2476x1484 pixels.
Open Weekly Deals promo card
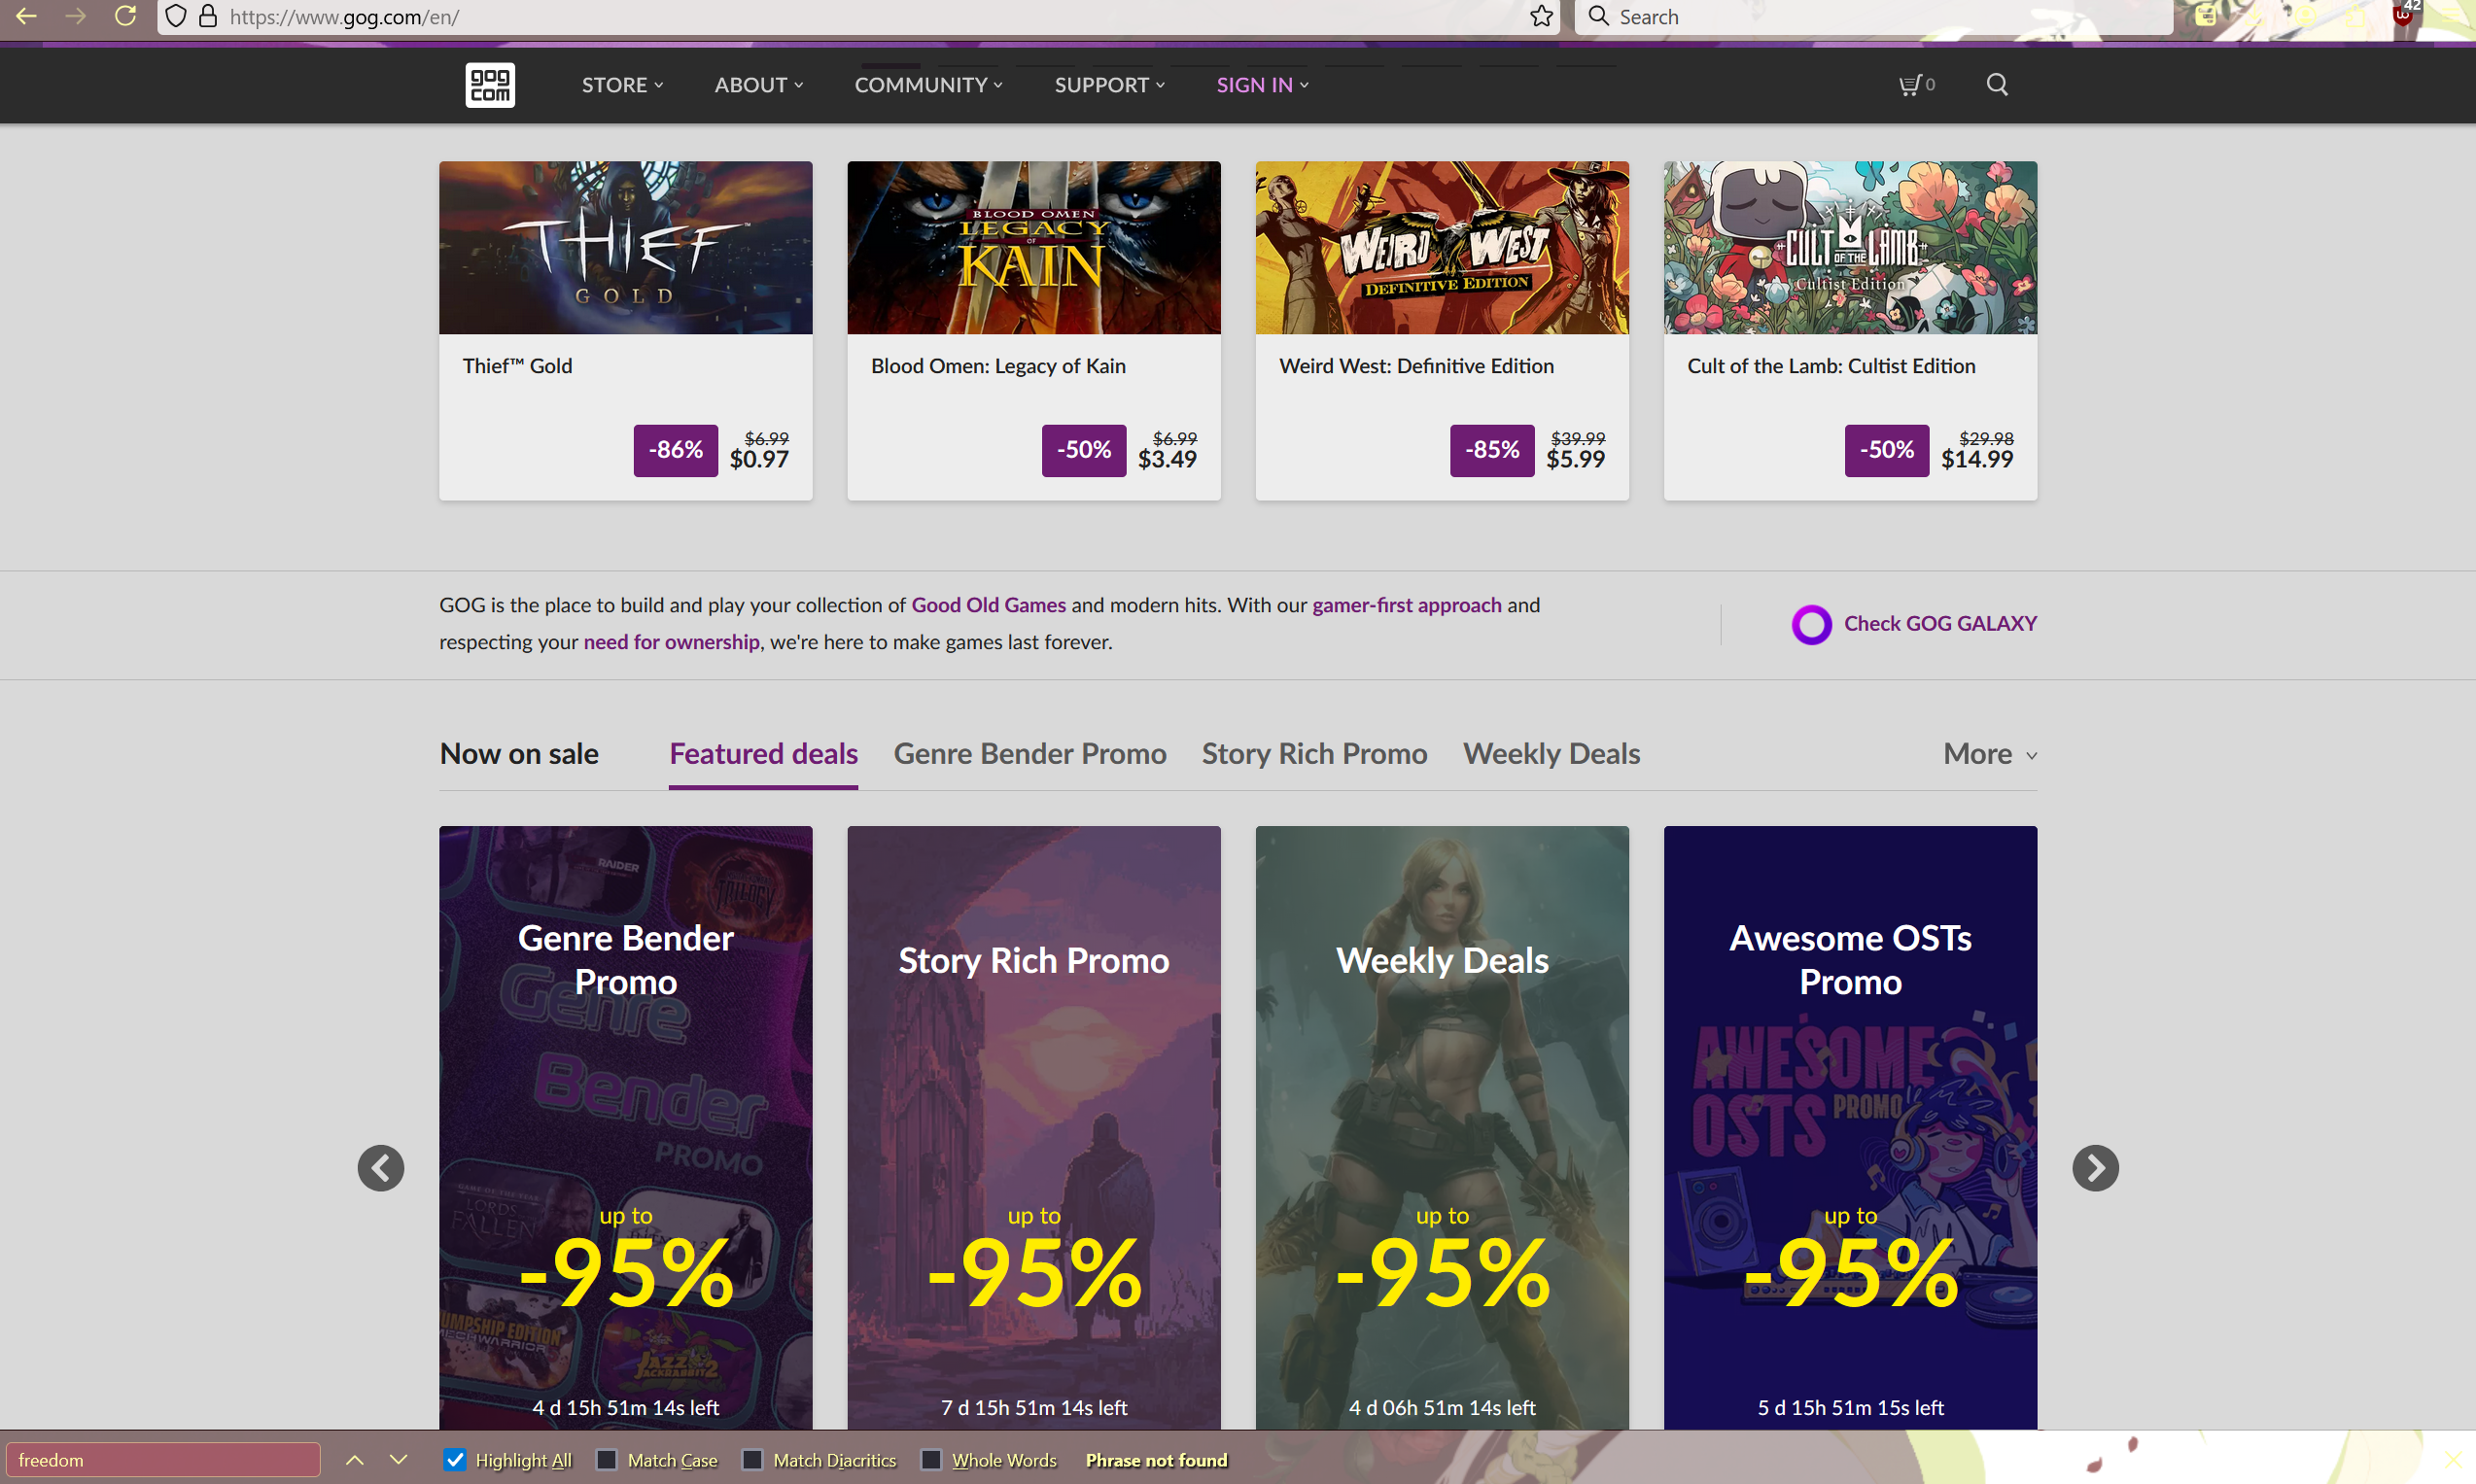[1442, 1128]
